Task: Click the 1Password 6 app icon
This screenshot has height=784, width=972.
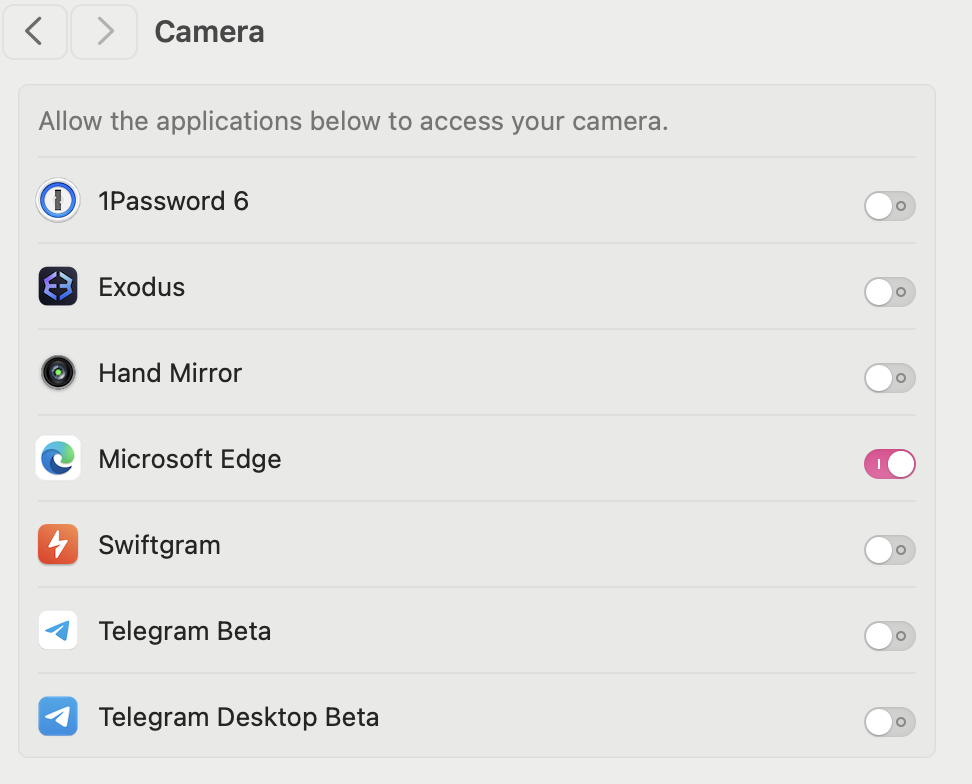Action: point(58,201)
